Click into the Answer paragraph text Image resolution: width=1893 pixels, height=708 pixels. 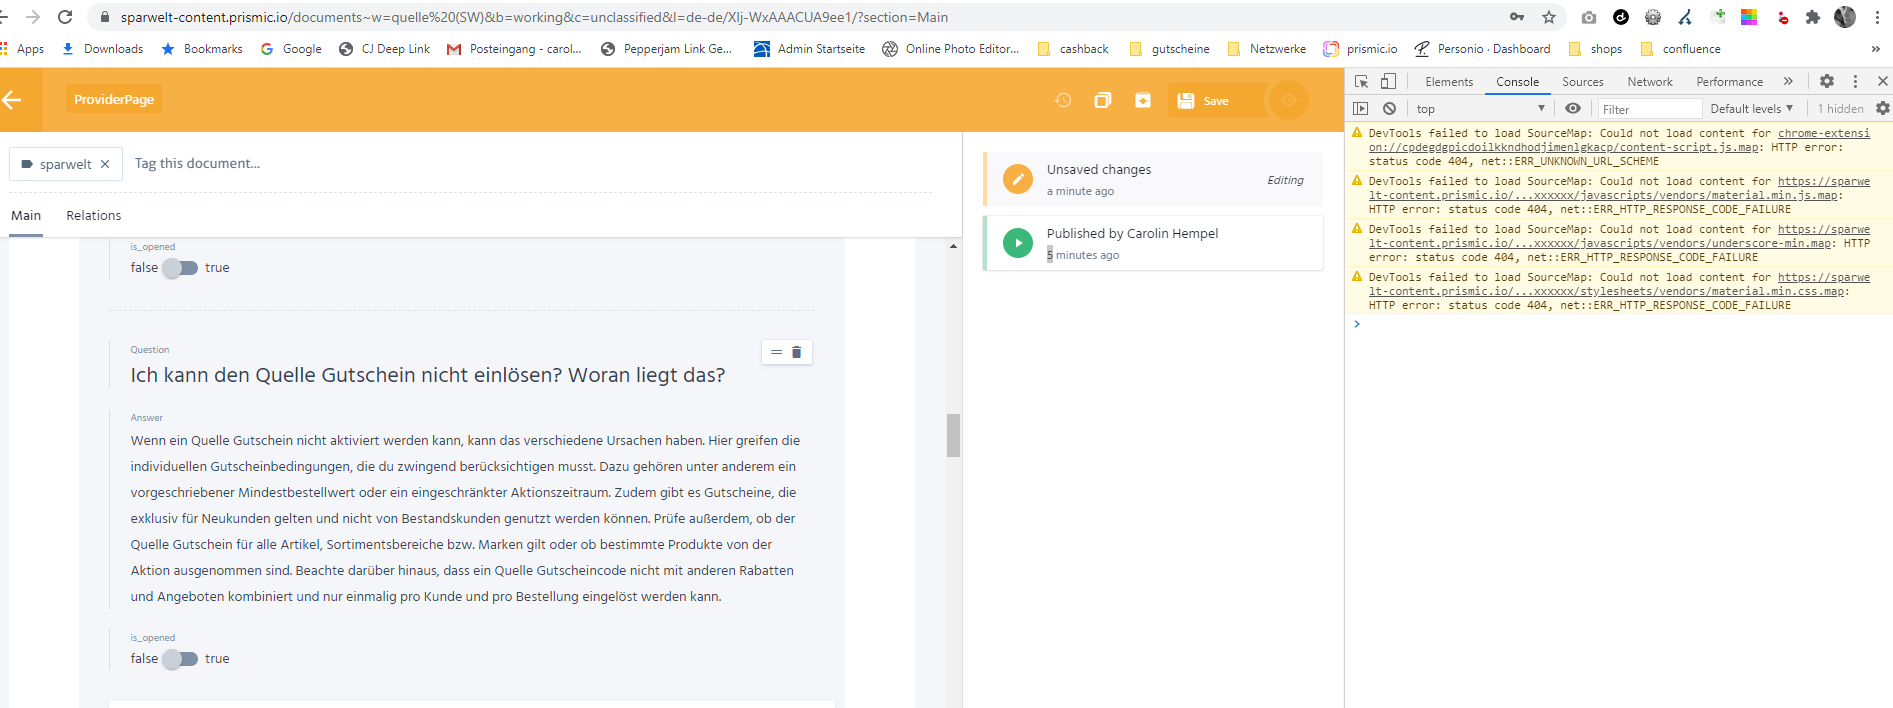pyautogui.click(x=465, y=518)
